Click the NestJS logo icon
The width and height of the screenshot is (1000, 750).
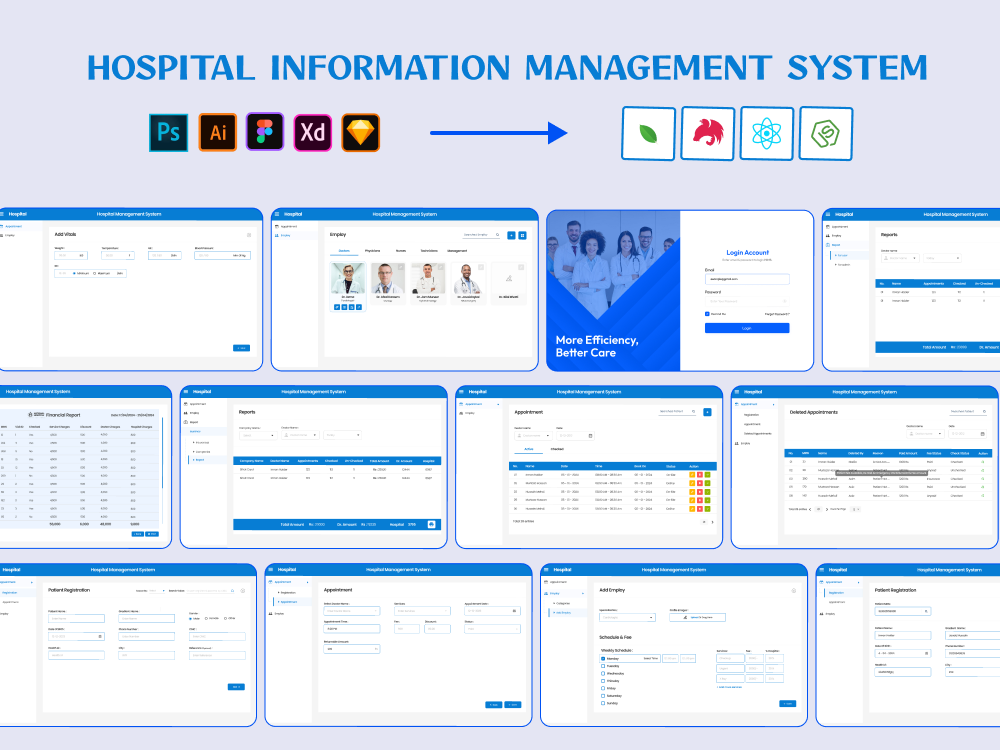click(x=707, y=133)
